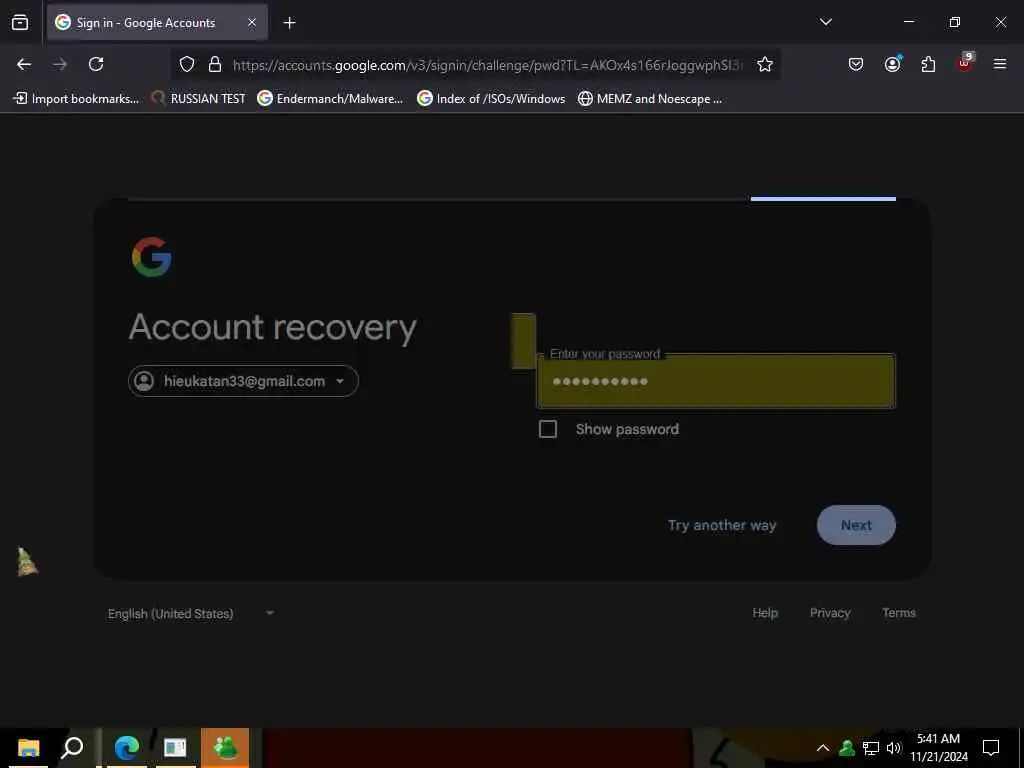Viewport: 1024px width, 768px height.
Task: Open RUSSIAN TEST bookmark
Action: (199, 99)
